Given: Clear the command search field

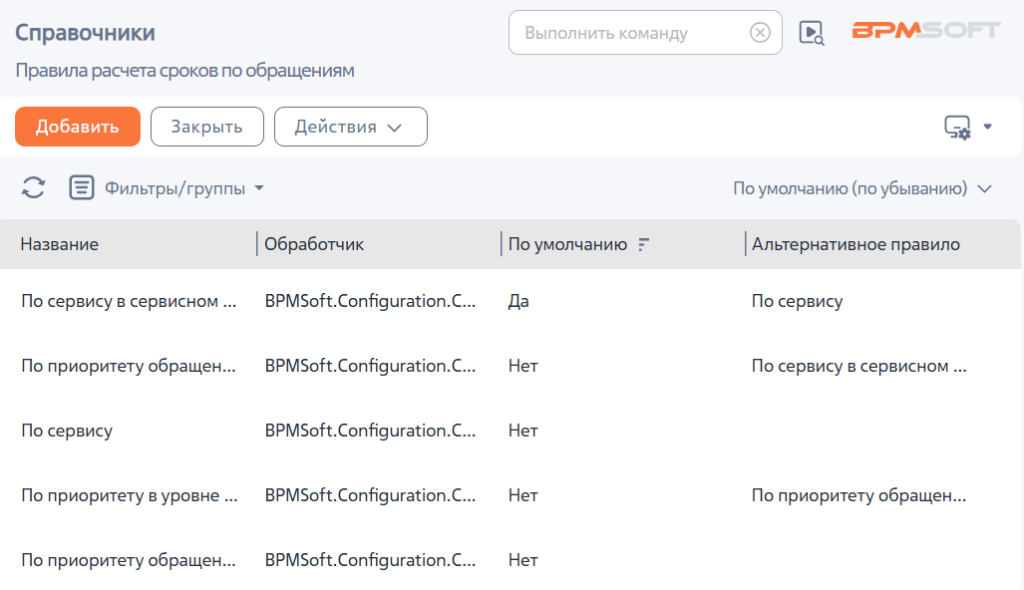Looking at the screenshot, I should 760,32.
